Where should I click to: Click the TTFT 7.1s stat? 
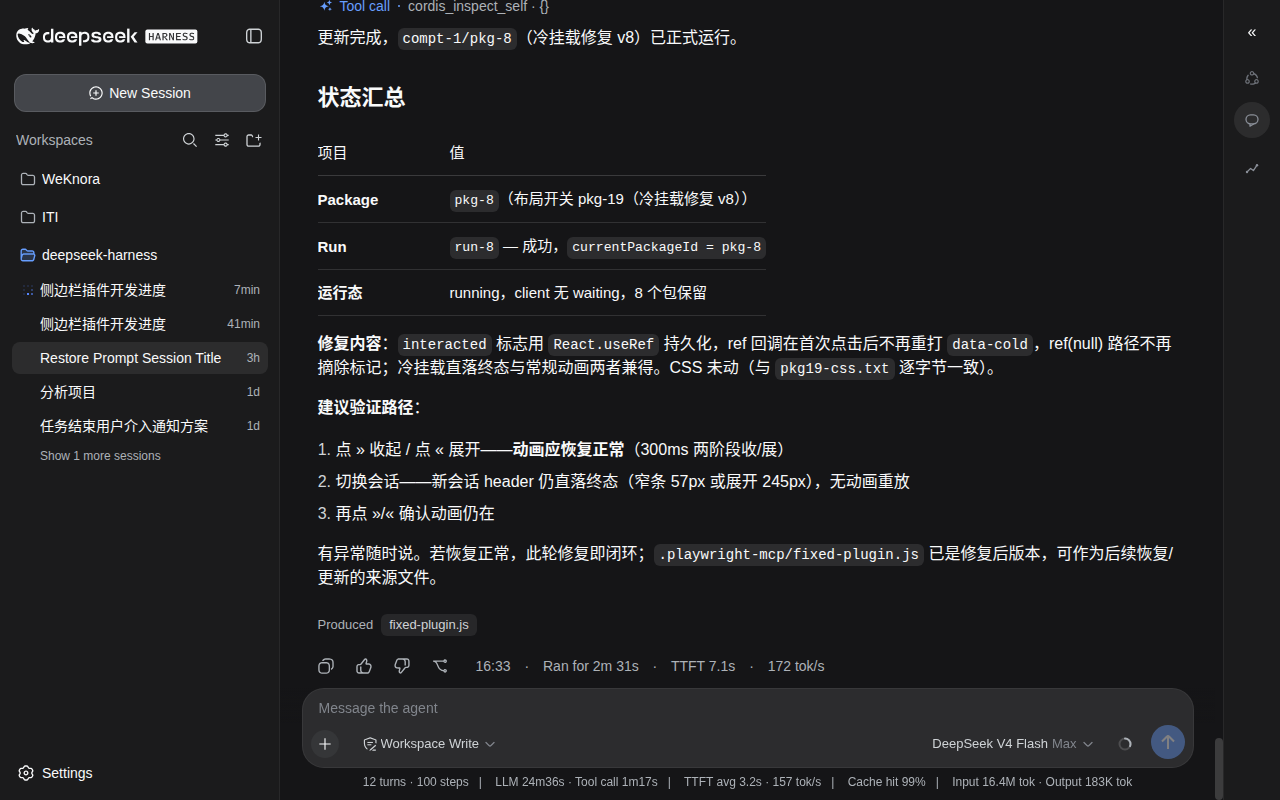pos(703,666)
